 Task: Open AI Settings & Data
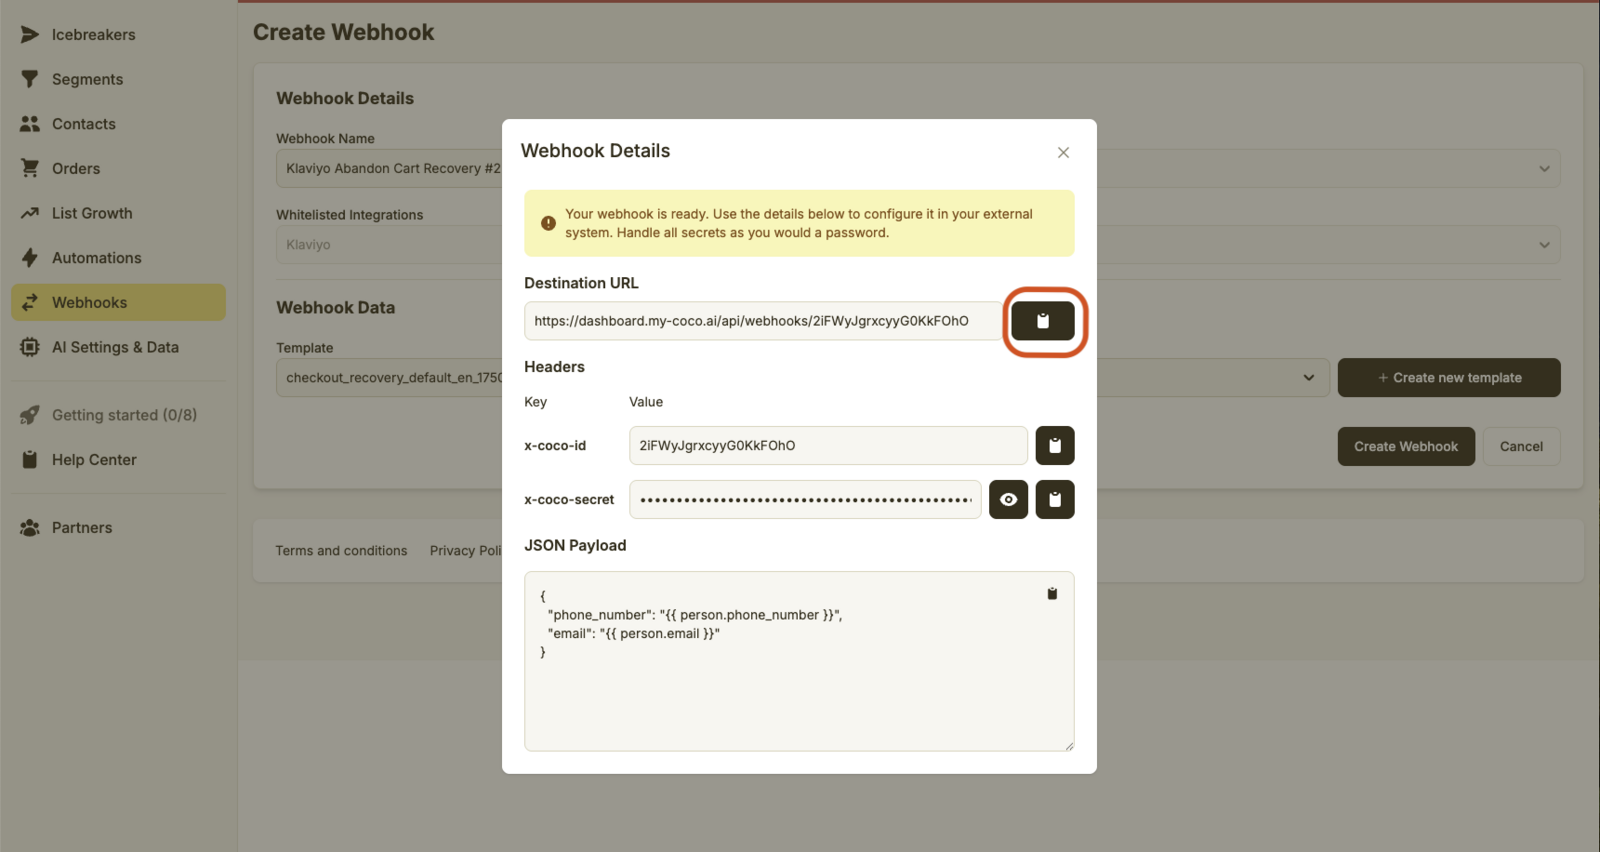tap(114, 347)
